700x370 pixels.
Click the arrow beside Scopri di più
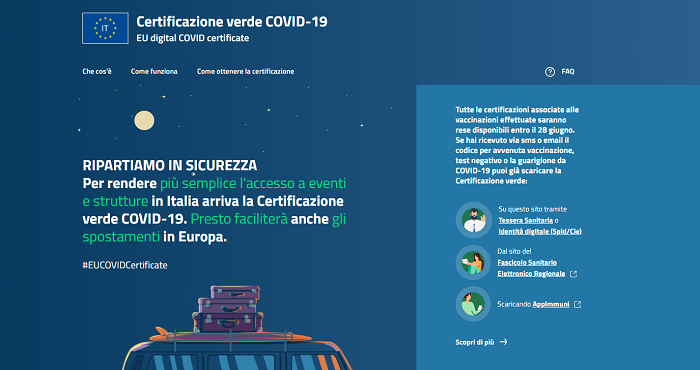(504, 342)
